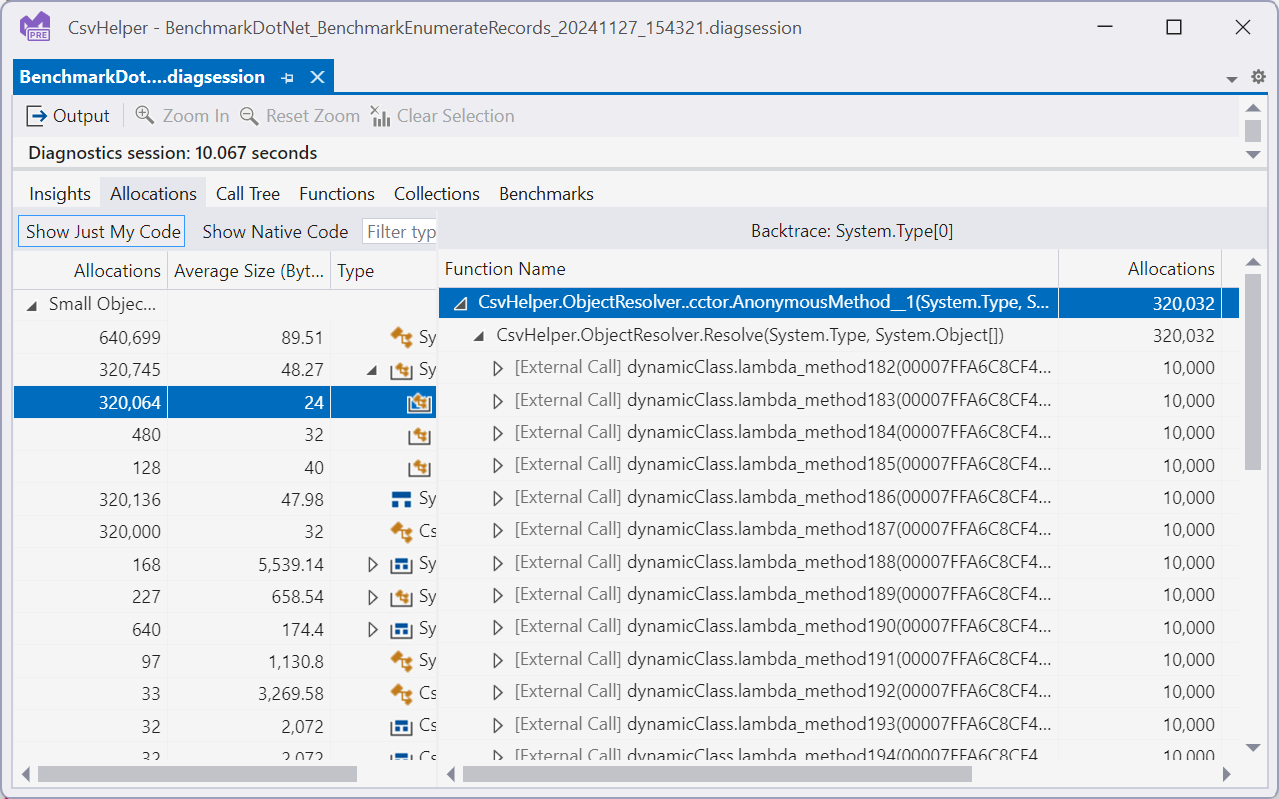The image size is (1279, 799).
Task: Open the Call Tree tab
Action: click(x=248, y=194)
